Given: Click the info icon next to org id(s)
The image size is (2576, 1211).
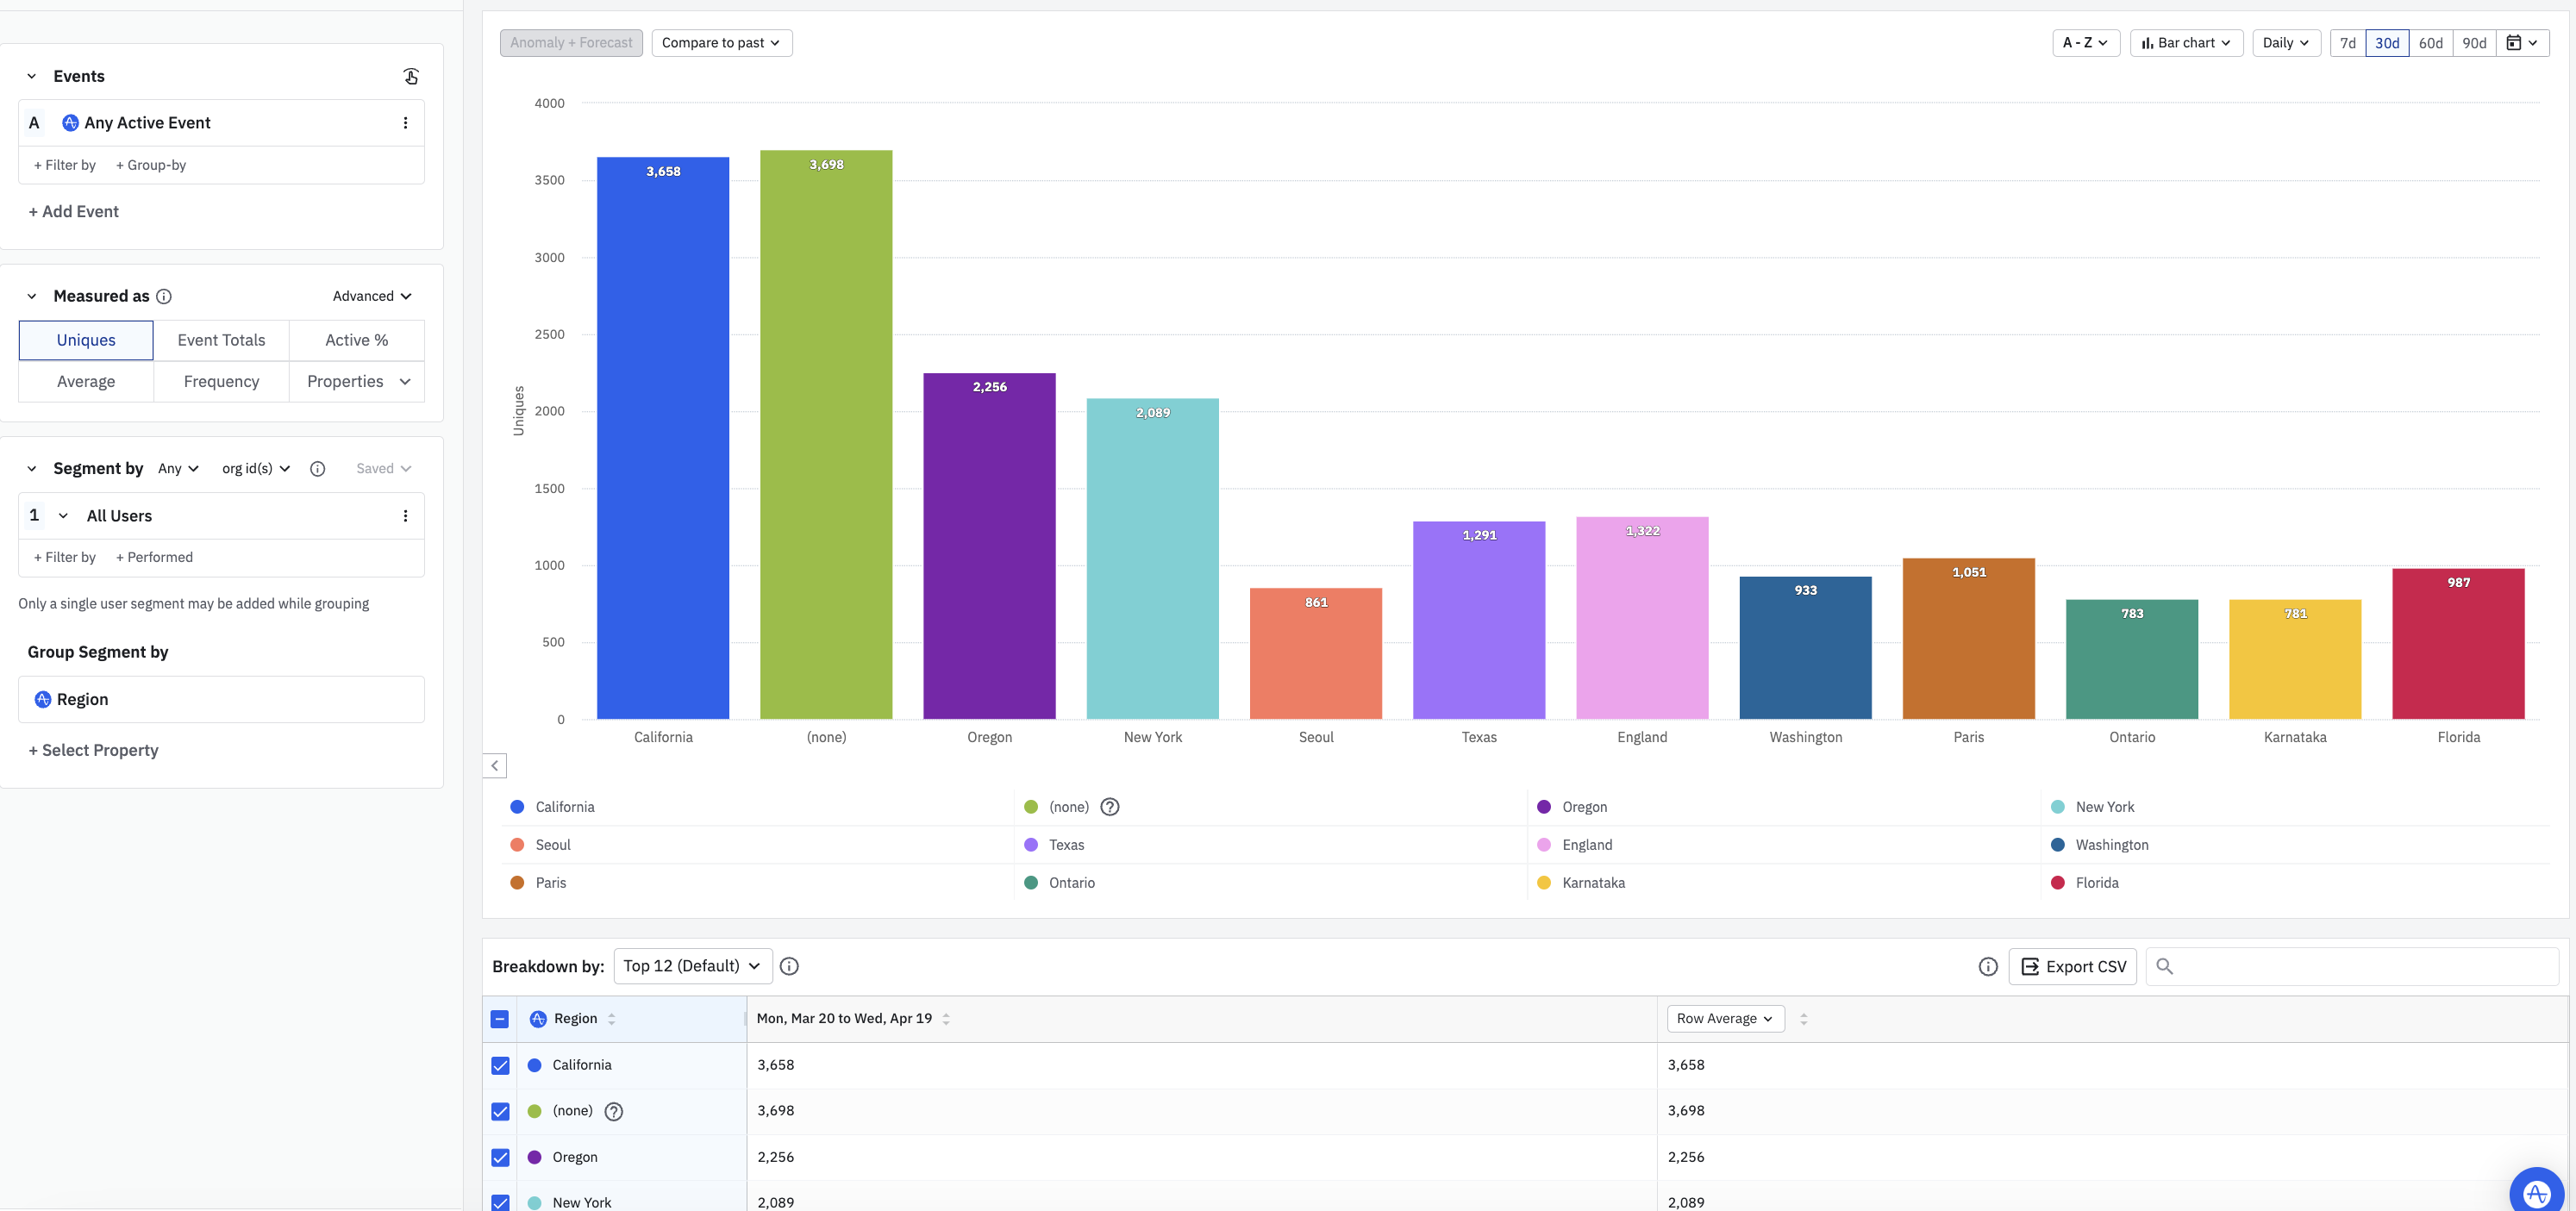Looking at the screenshot, I should coord(317,469).
